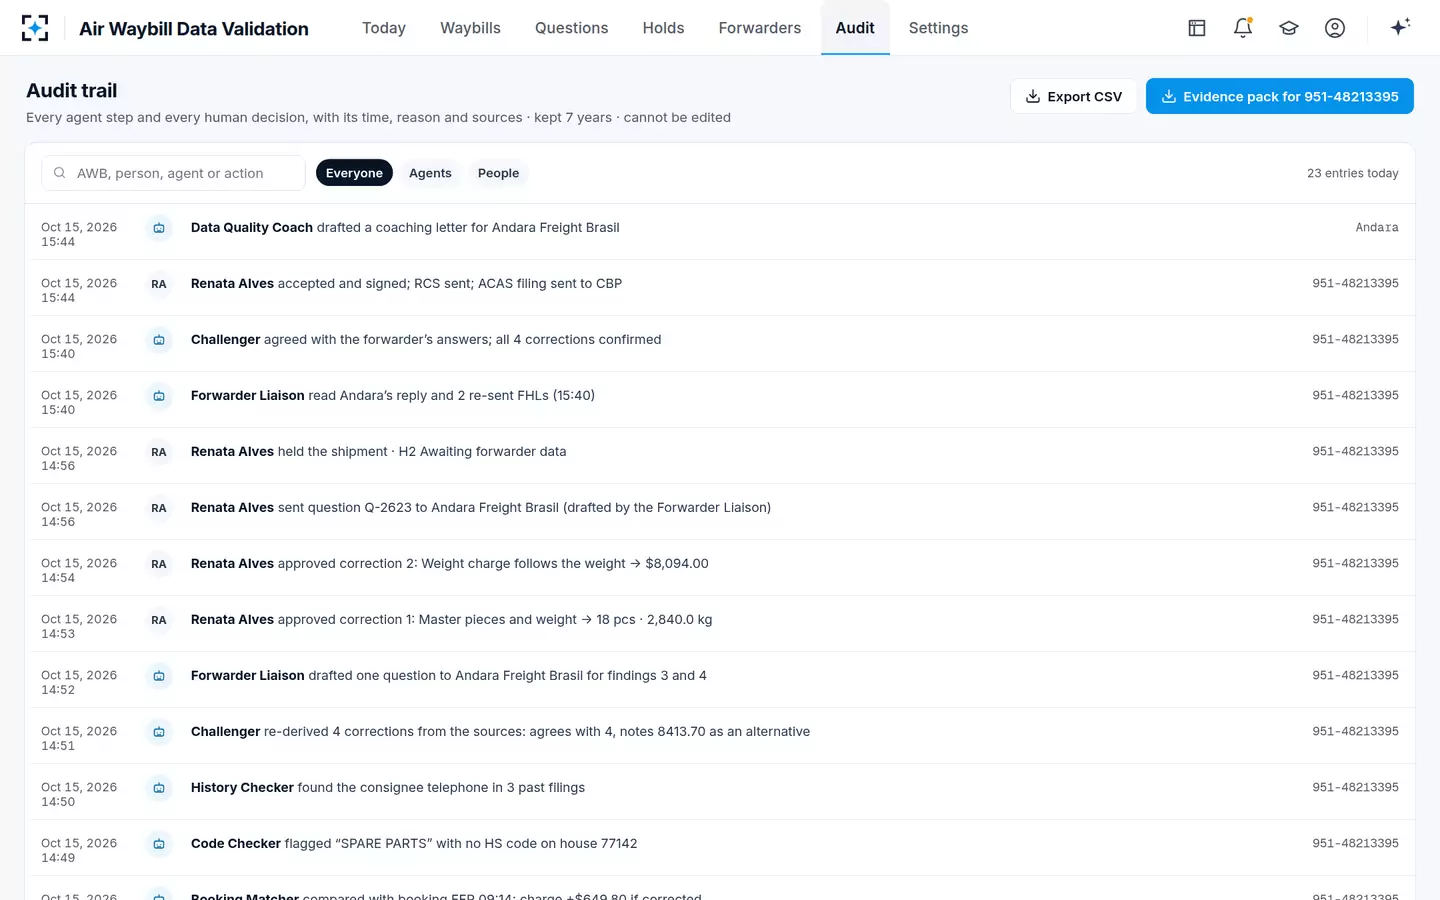The image size is (1440, 900).
Task: Switch to the Questions tab
Action: [x=571, y=28]
